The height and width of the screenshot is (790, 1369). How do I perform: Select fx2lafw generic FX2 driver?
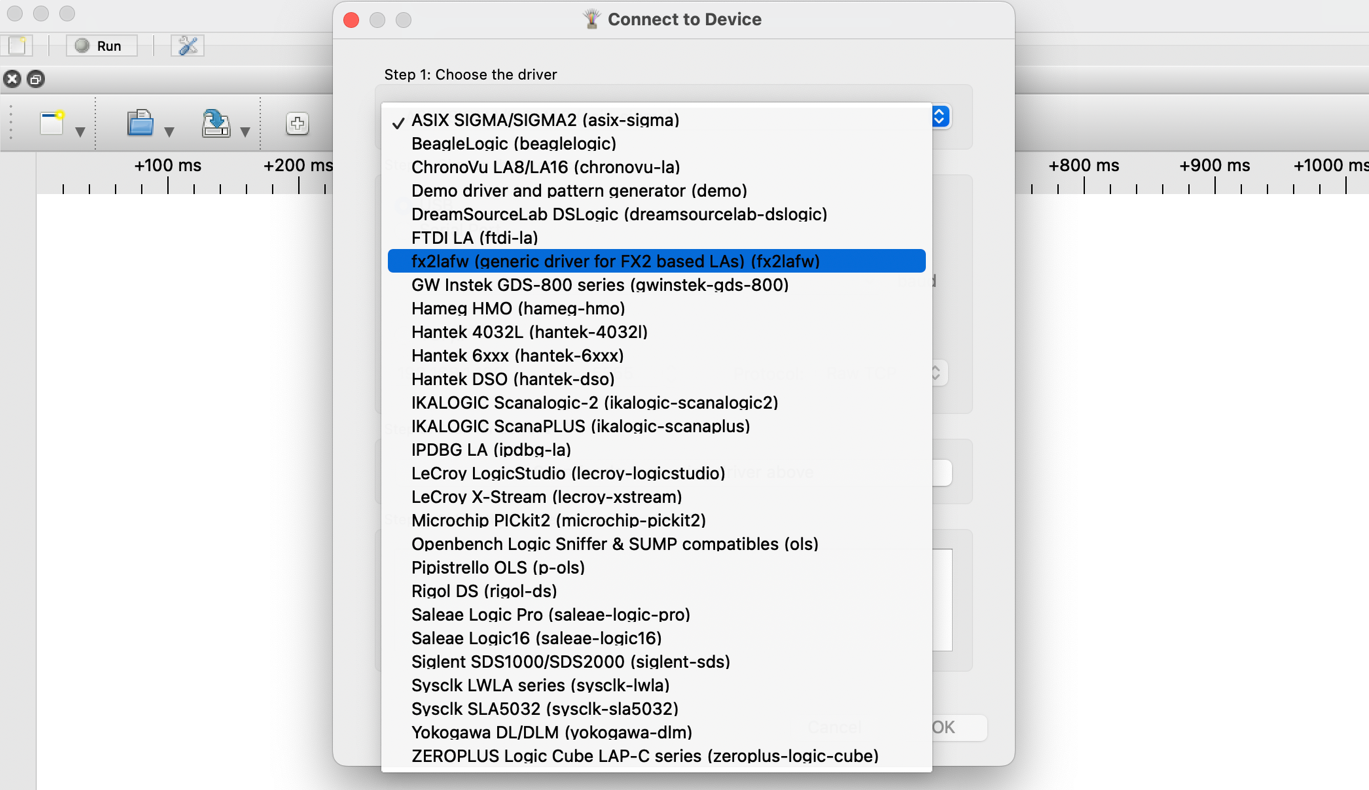(x=656, y=261)
